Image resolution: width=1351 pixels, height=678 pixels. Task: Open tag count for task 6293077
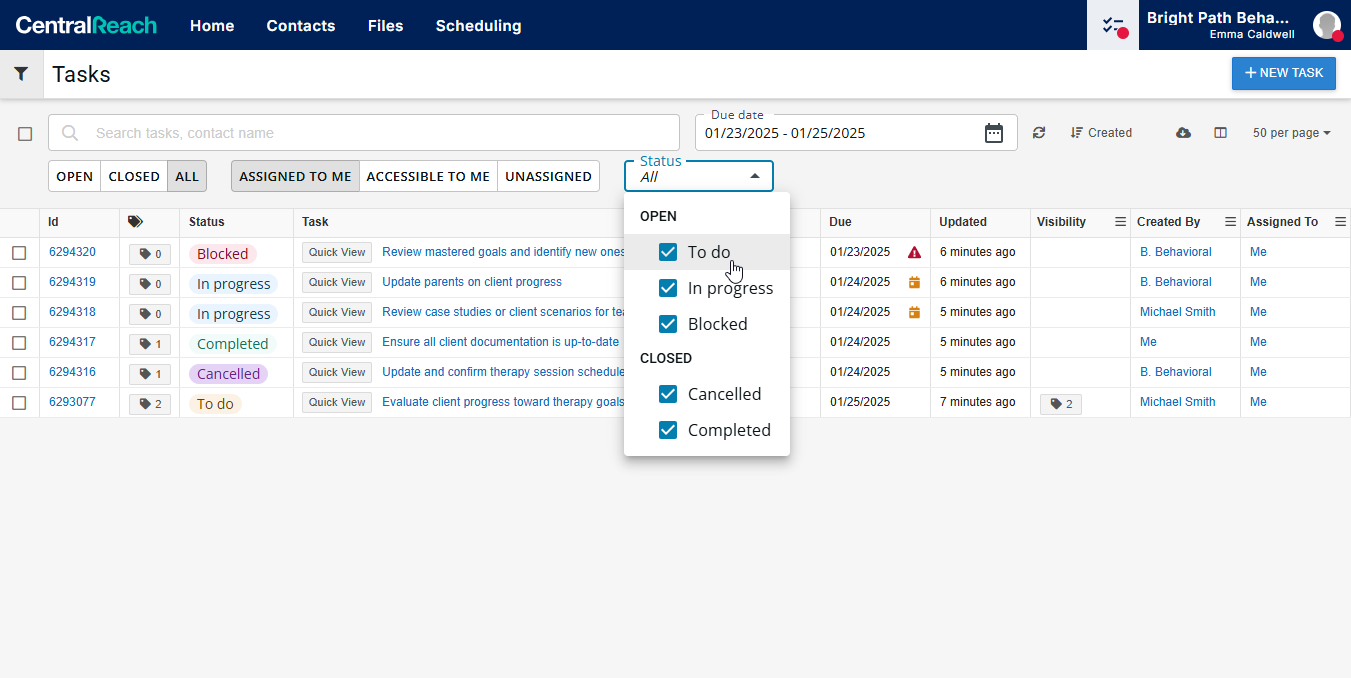coord(150,404)
